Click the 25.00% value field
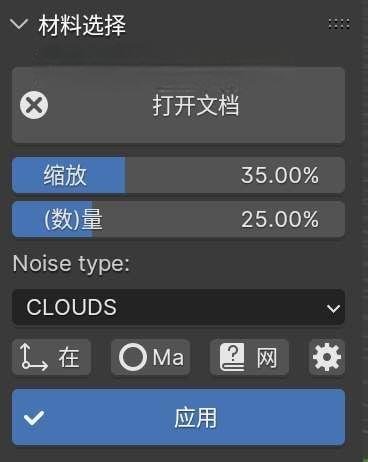This screenshot has height=462, width=368. 280,219
